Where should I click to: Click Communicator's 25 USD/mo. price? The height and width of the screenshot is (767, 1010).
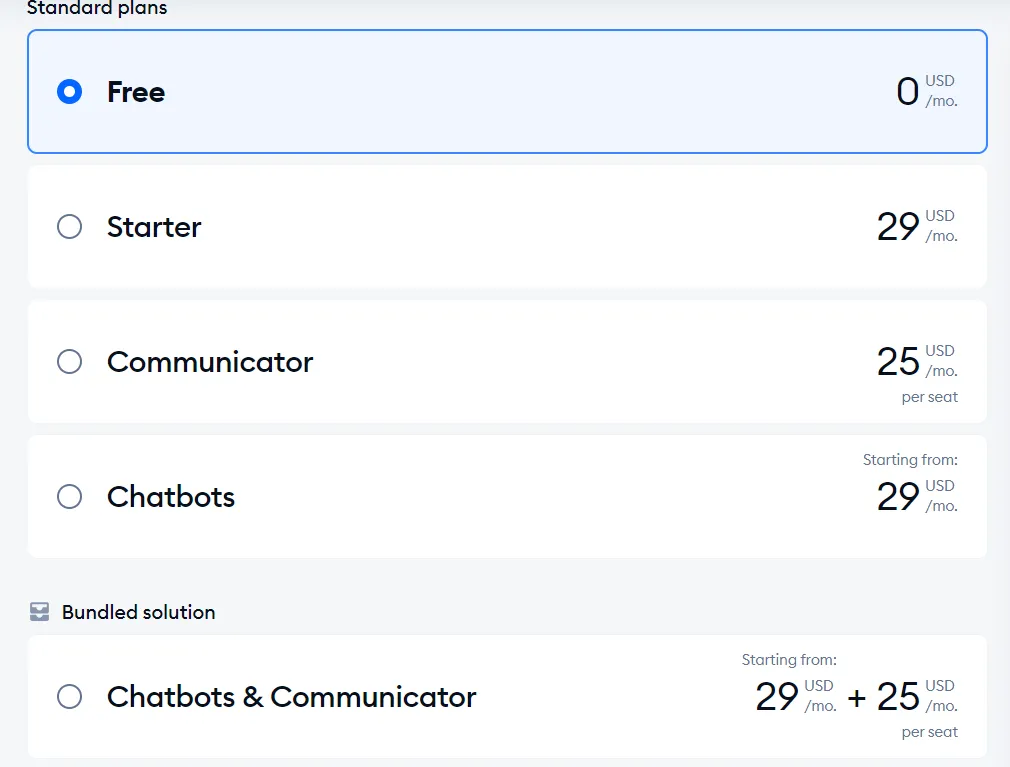point(917,361)
